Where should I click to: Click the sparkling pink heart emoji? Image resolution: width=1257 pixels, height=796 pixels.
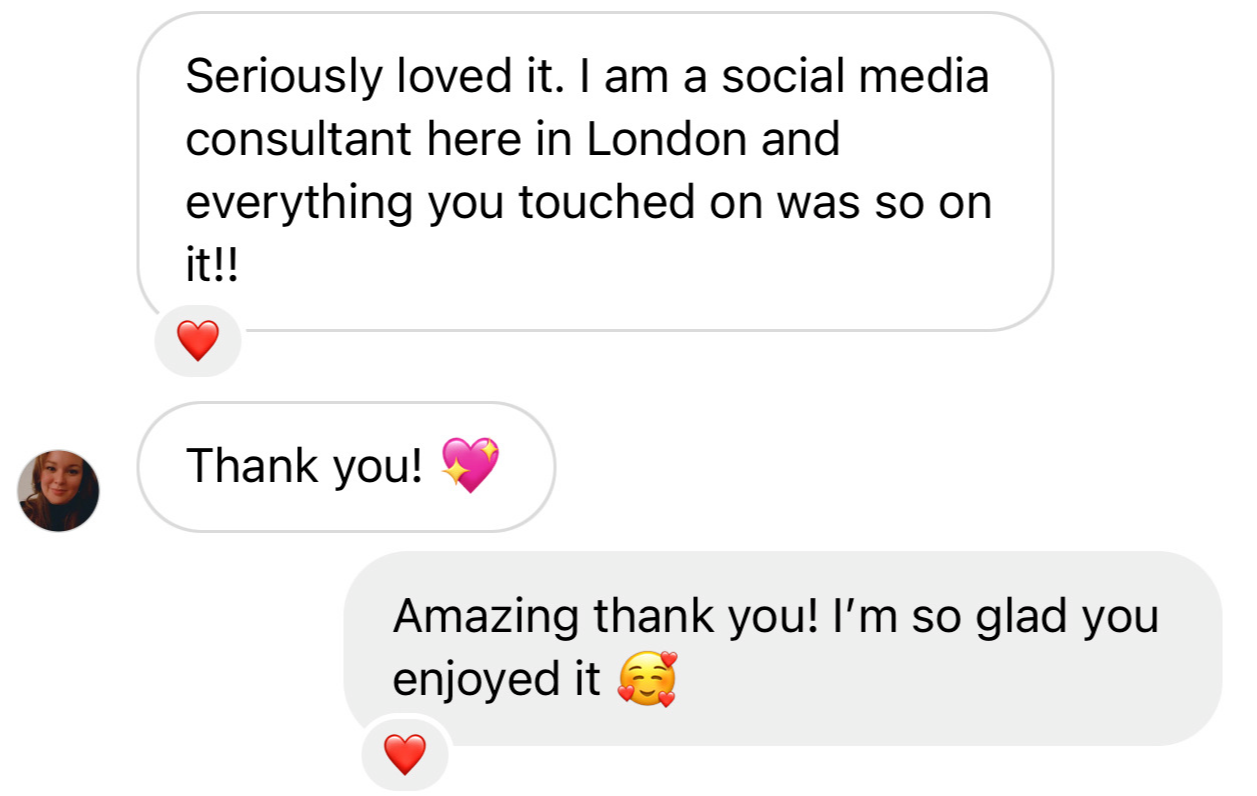click(x=469, y=465)
